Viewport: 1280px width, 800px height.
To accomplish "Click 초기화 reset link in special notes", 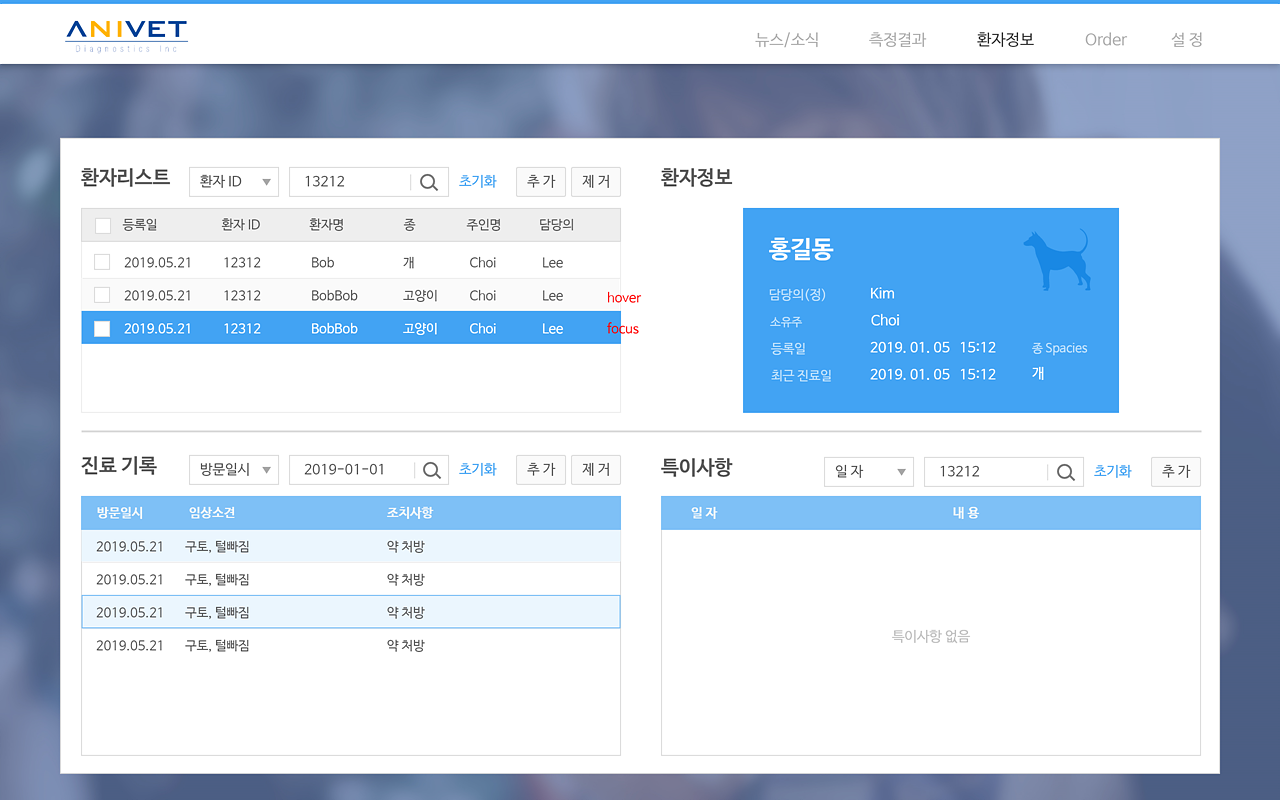I will click(x=1112, y=471).
